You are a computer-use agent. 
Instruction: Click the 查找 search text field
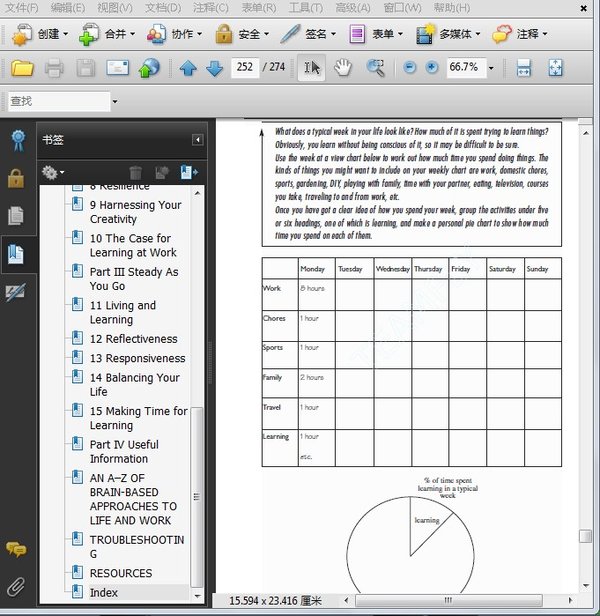click(59, 102)
